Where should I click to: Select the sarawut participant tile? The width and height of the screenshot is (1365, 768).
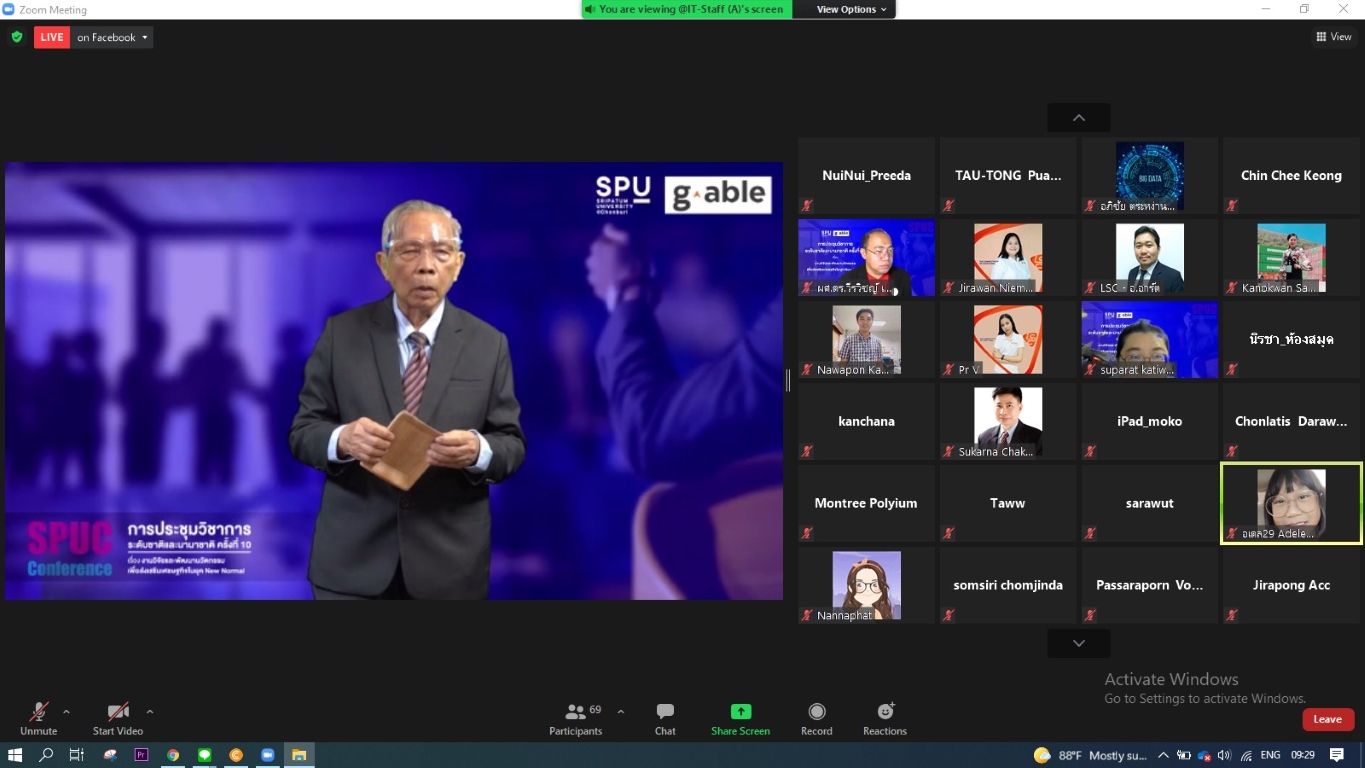click(1150, 503)
